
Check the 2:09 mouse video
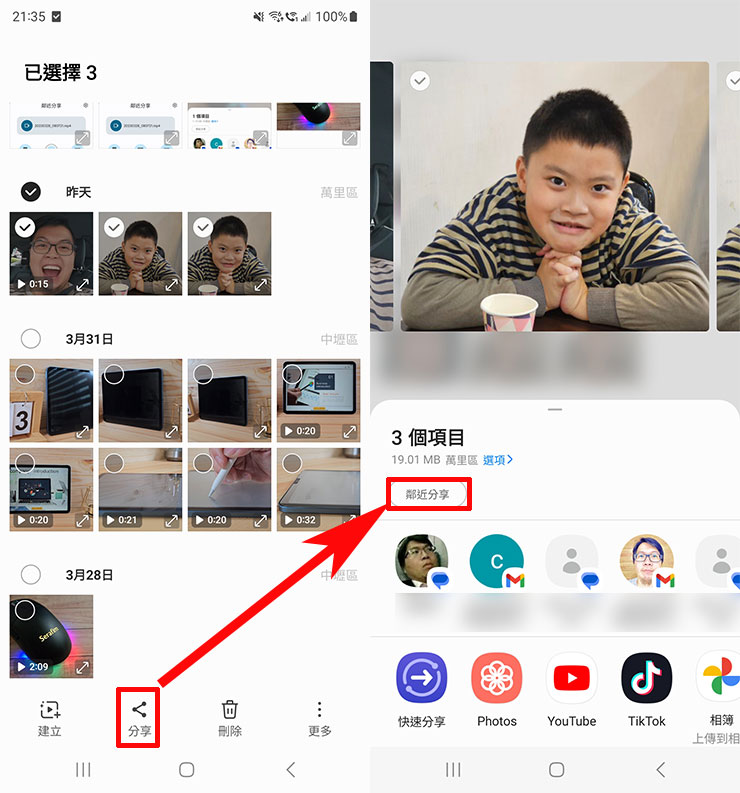(25, 610)
